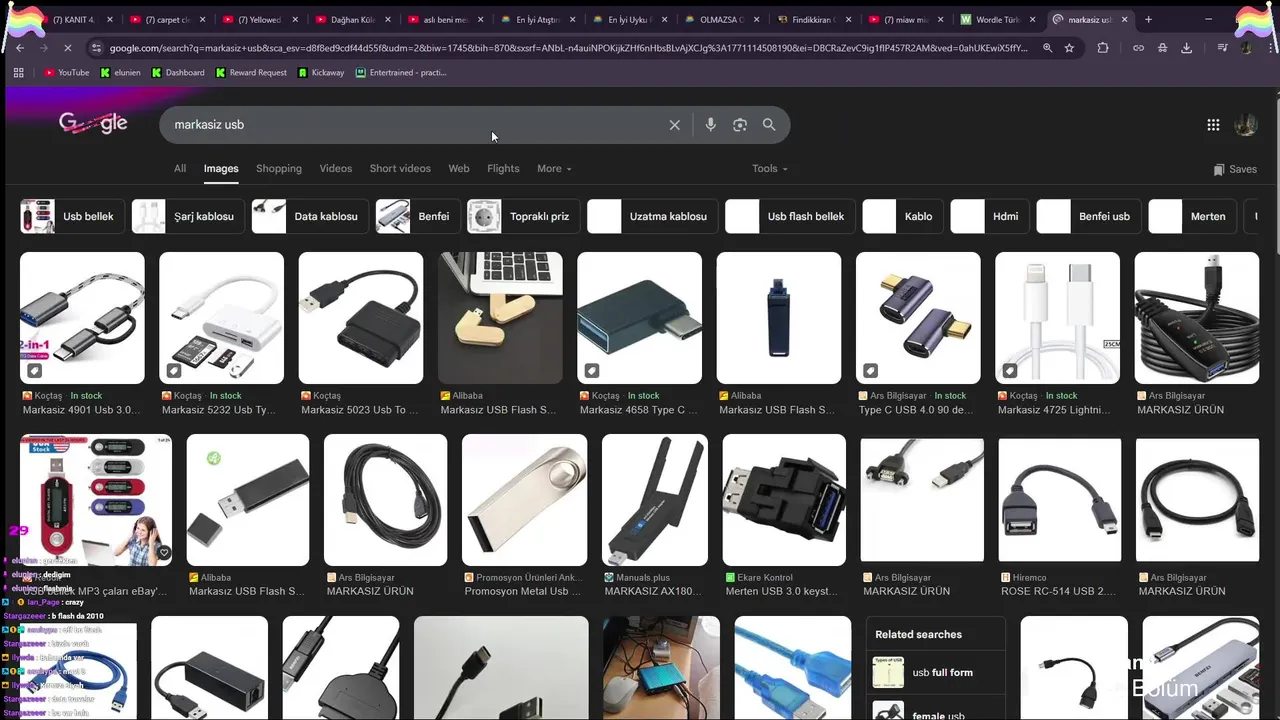
Task: Open the Entertrained bookmark
Action: click(401, 72)
